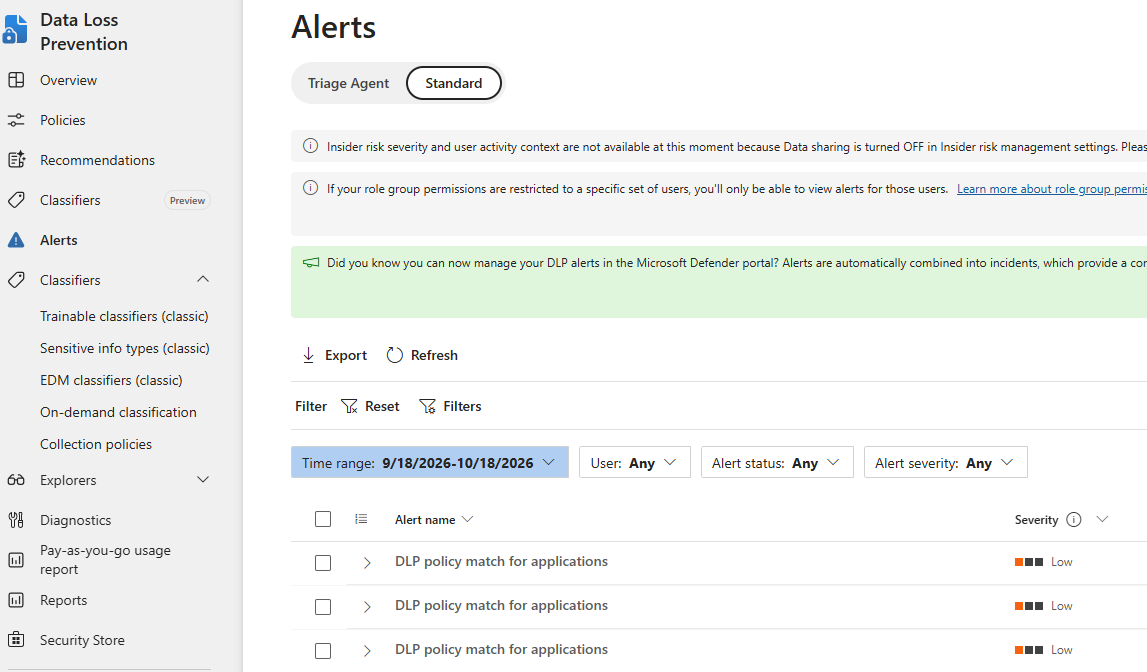
Task: Select Trainable classifiers (classic)
Action: (x=124, y=316)
